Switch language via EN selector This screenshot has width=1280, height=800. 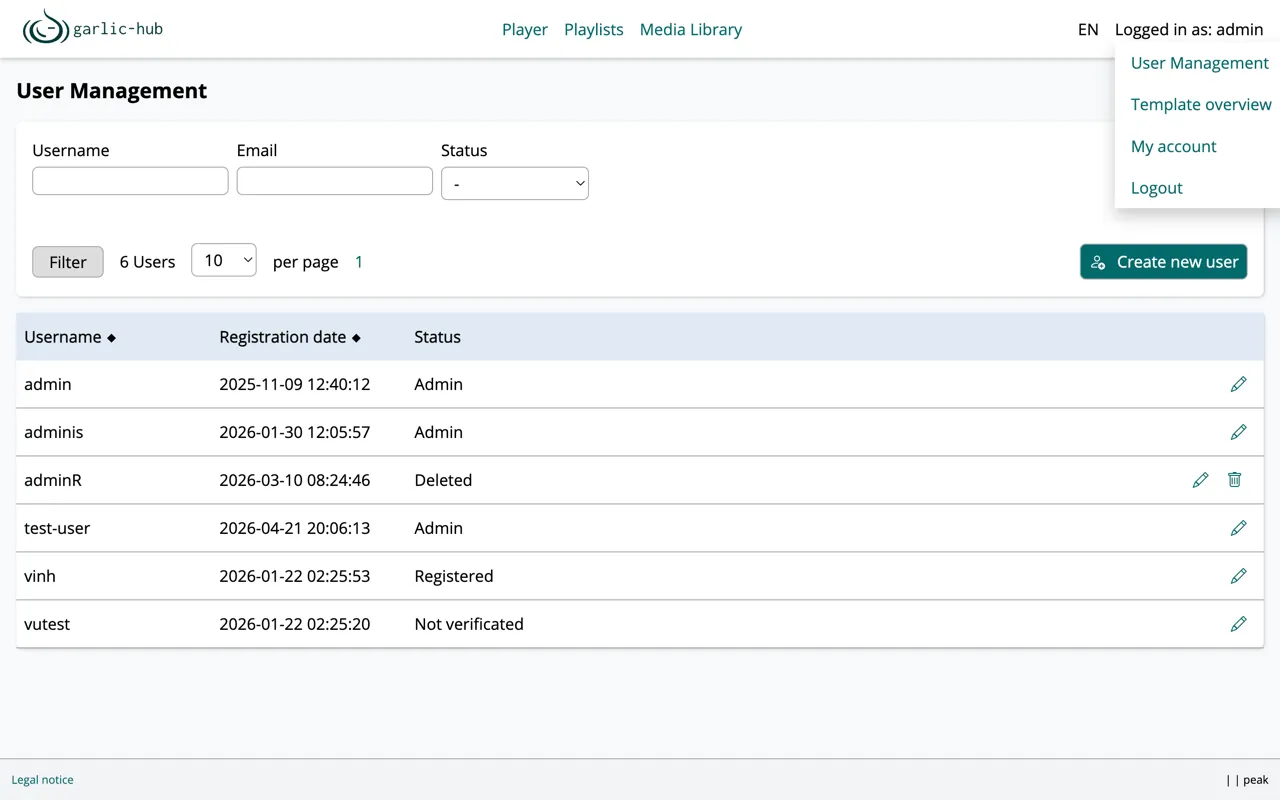pos(1088,29)
